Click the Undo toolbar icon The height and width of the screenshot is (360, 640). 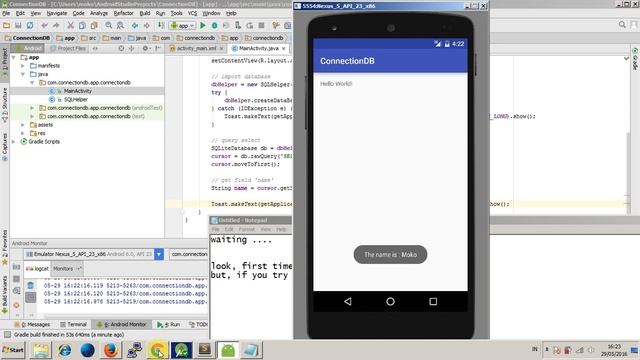click(x=44, y=25)
